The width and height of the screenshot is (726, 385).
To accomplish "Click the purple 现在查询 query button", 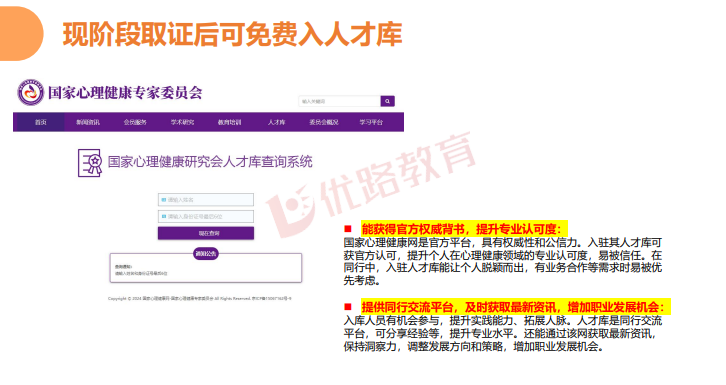I will coord(206,233).
